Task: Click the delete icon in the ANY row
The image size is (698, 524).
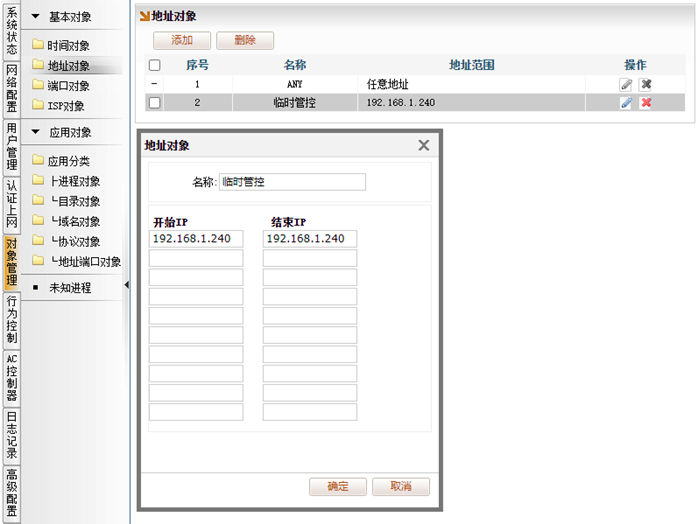Action: [x=645, y=84]
